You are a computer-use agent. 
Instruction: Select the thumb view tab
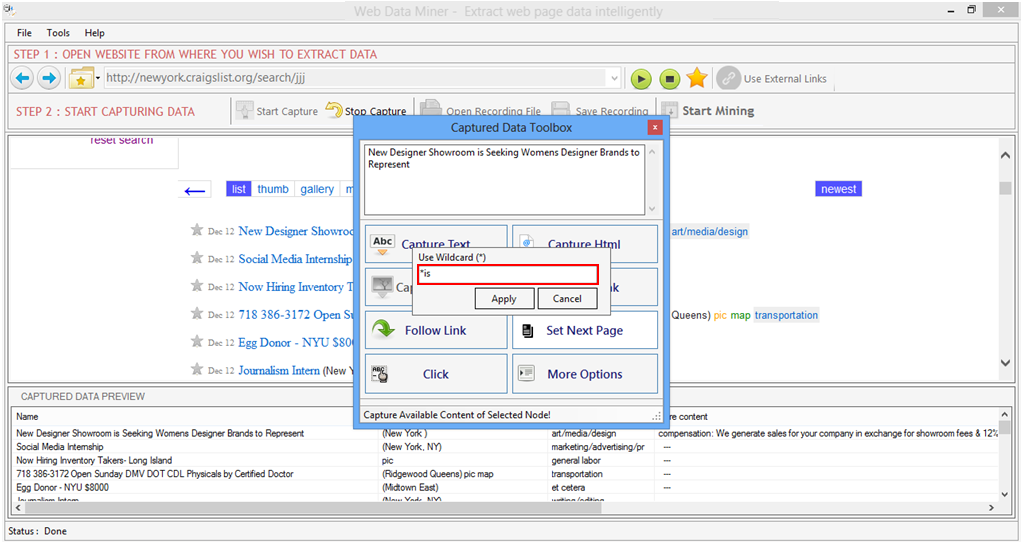click(x=273, y=189)
